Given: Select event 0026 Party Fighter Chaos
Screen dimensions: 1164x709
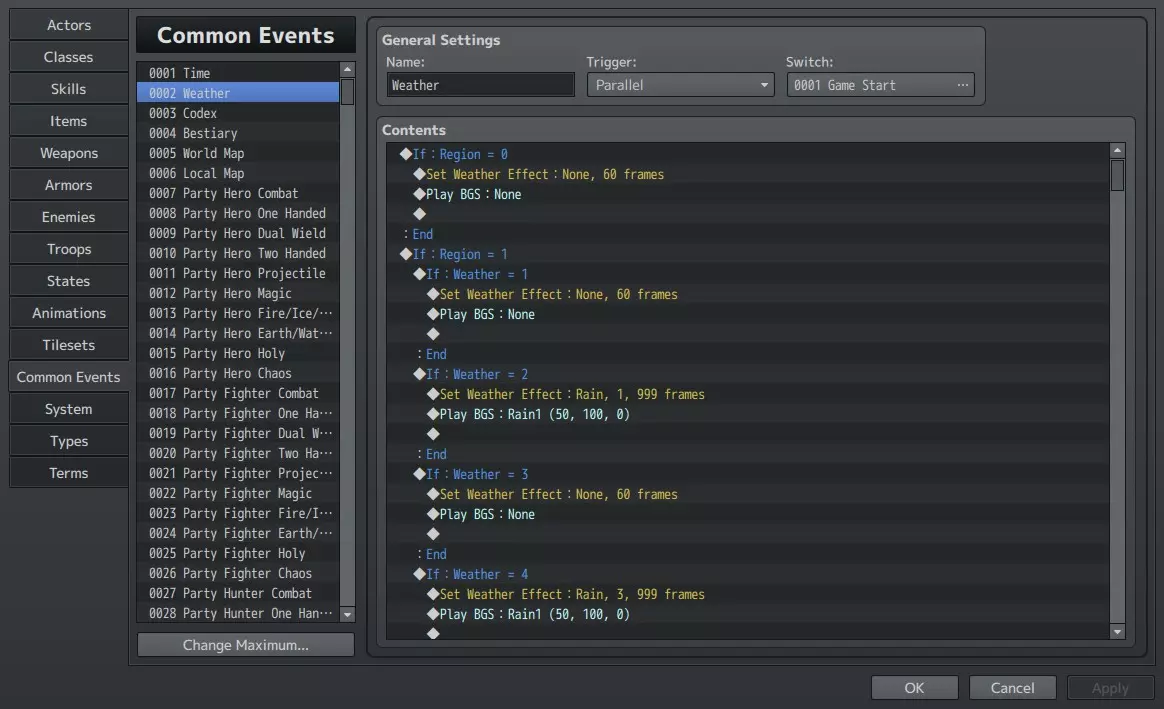Looking at the screenshot, I should pos(238,573).
